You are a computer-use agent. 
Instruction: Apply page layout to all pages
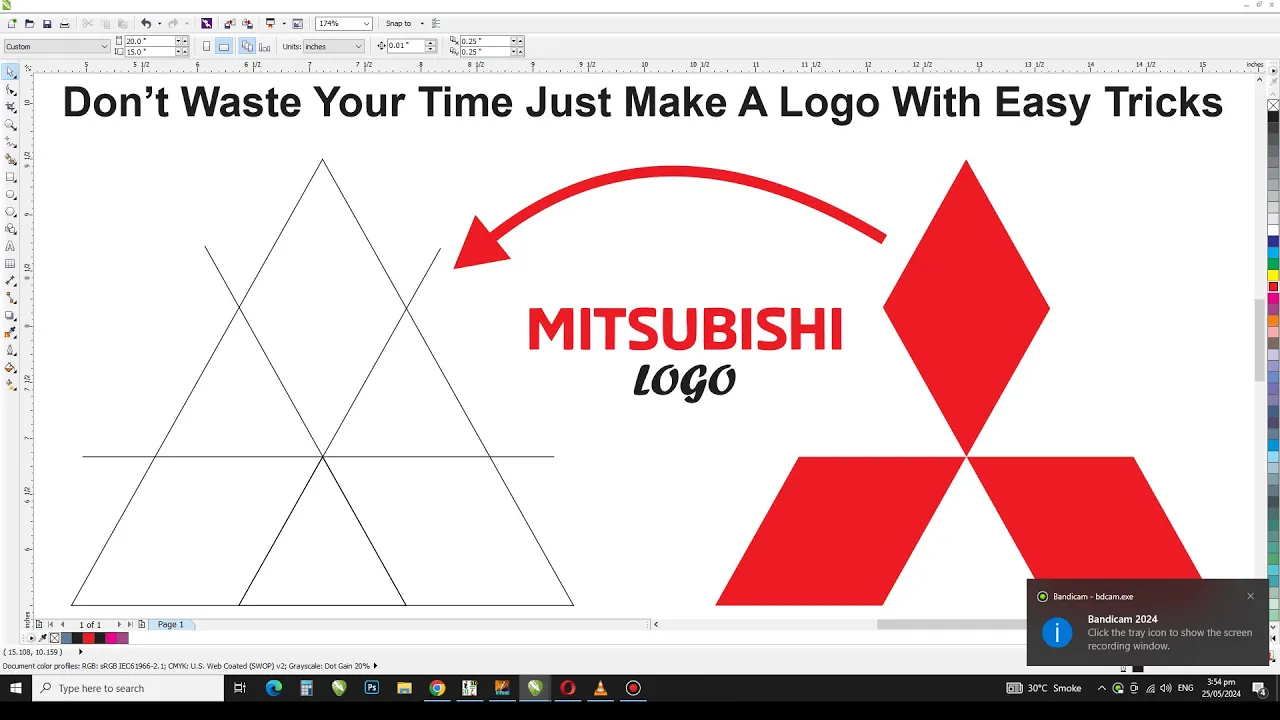(247, 46)
